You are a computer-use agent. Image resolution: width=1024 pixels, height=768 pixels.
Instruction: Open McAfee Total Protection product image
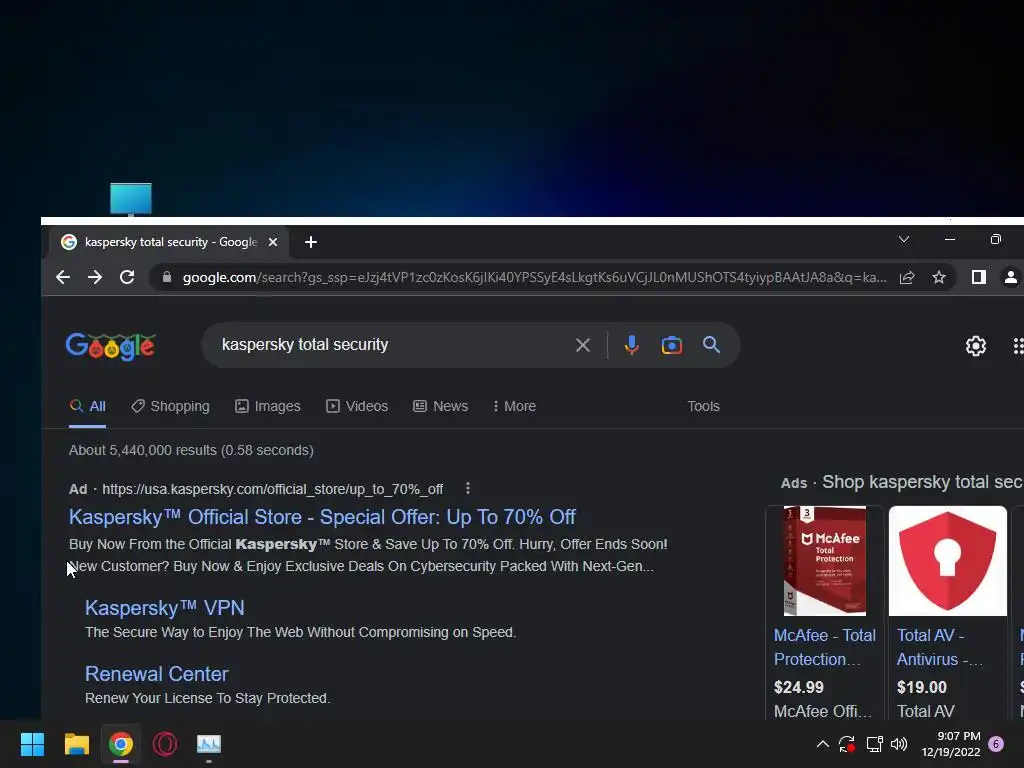(x=825, y=561)
